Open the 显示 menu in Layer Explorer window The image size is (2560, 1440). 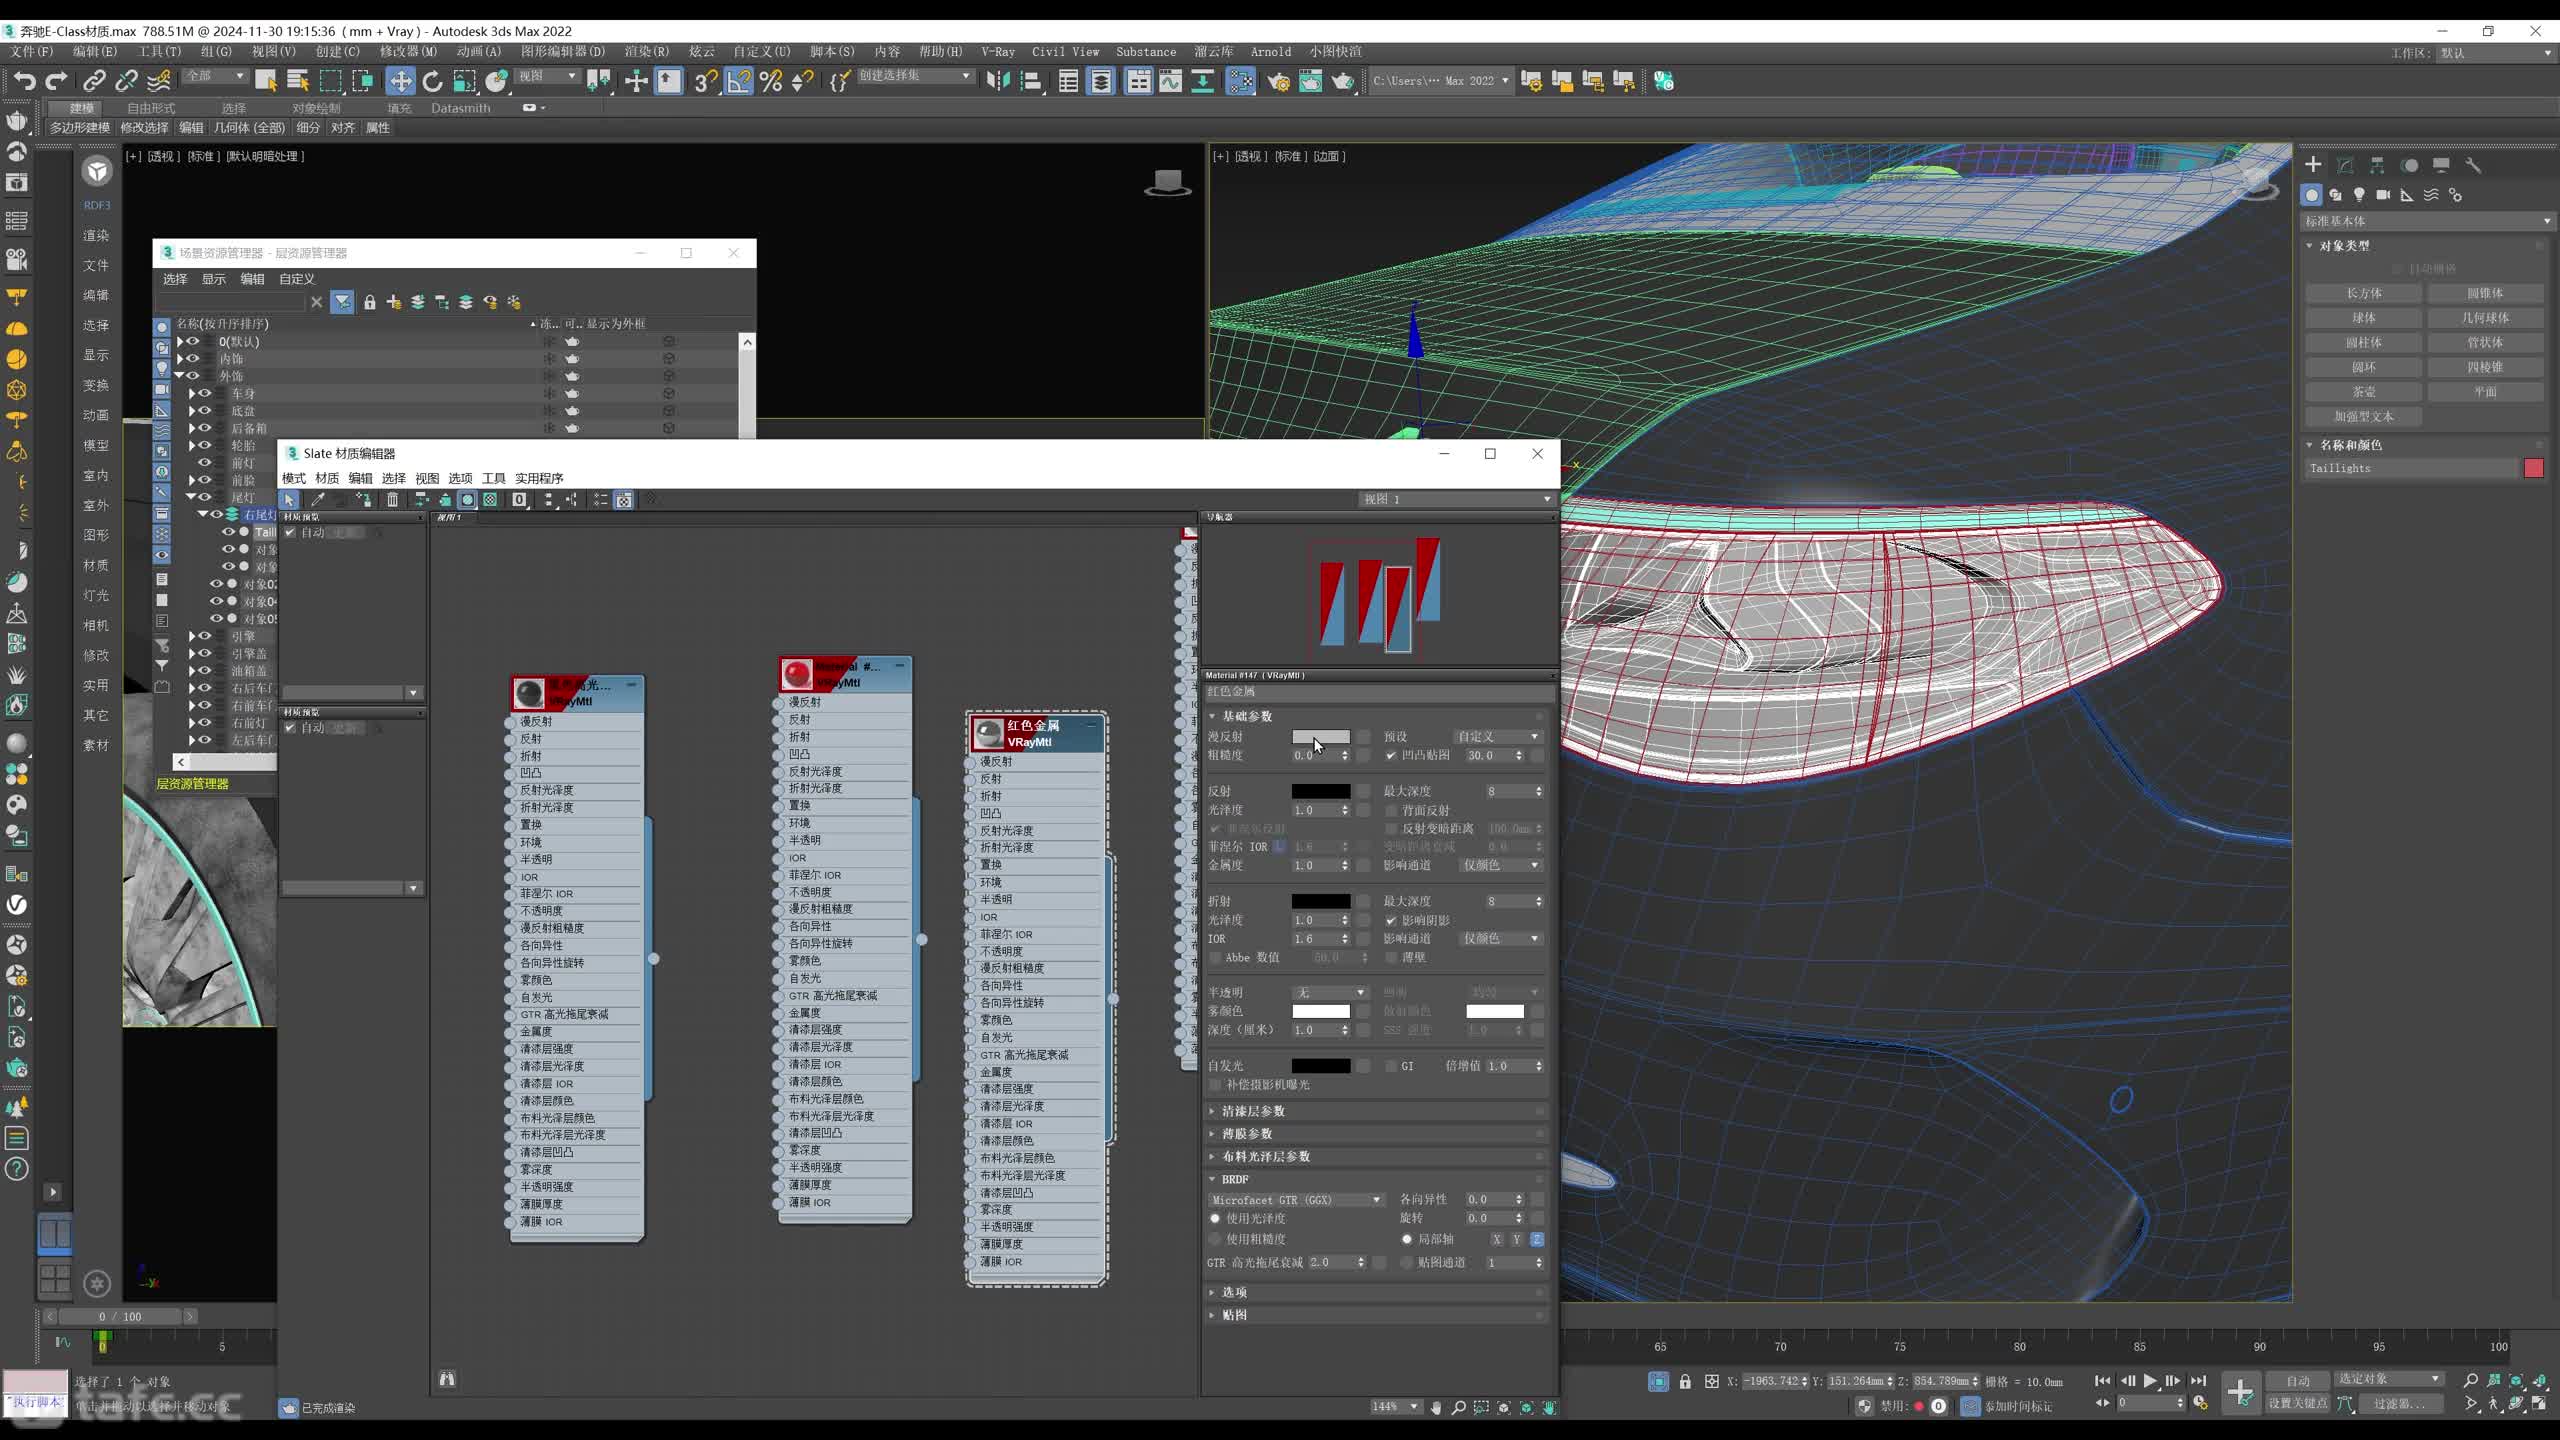[x=214, y=279]
